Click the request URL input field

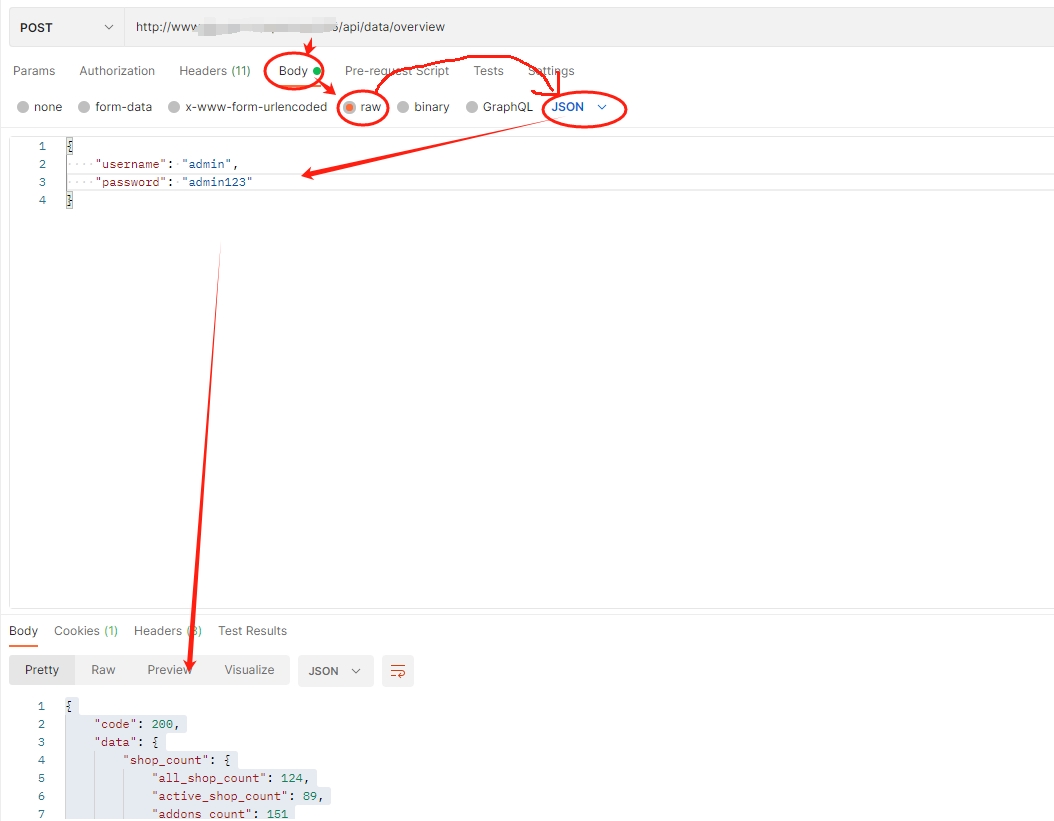(588, 27)
